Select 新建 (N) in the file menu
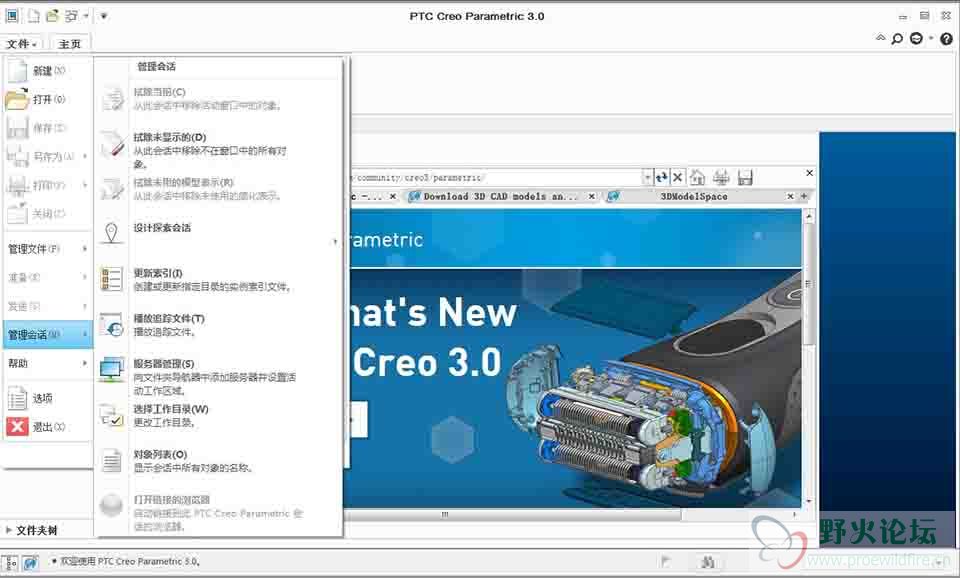 [x=48, y=70]
